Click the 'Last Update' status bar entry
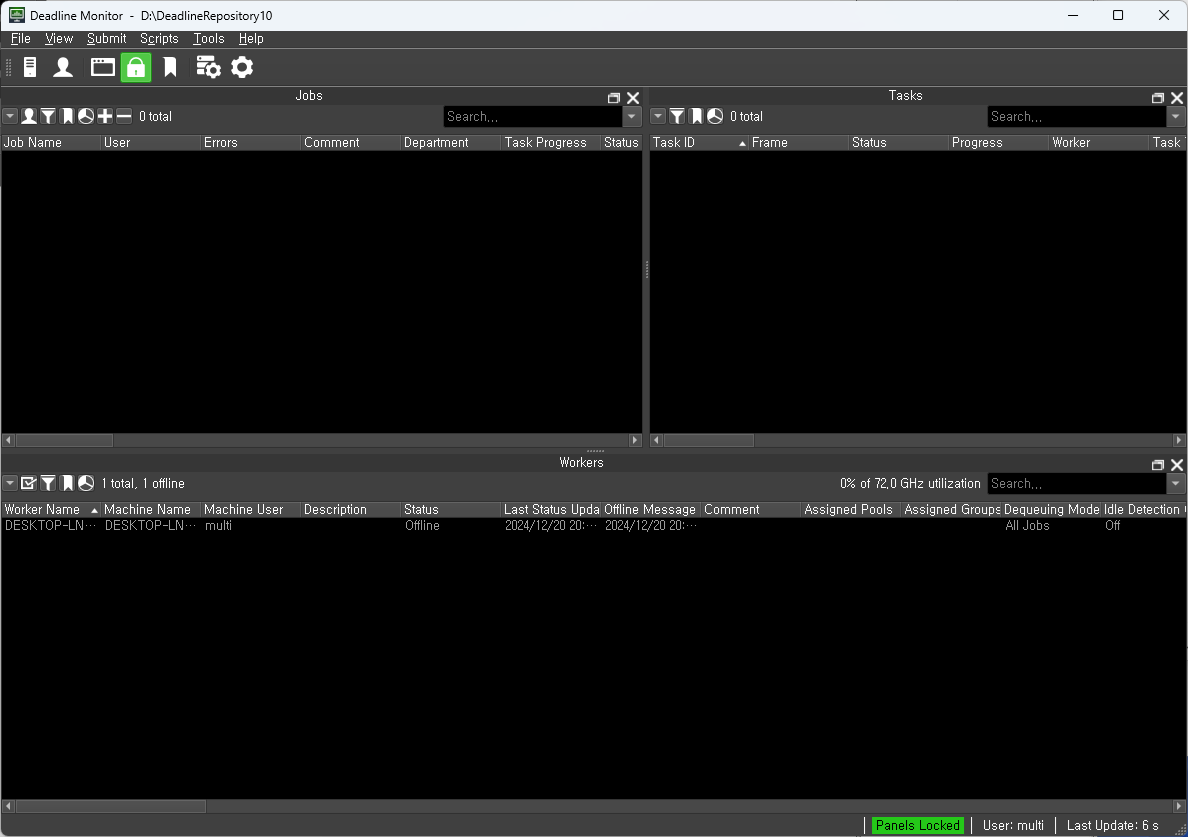Viewport: 1188px width, 837px height. 1112,826
